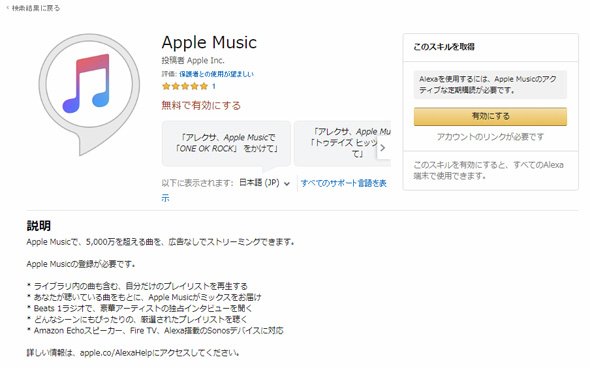Click the first gold rating star

point(166,86)
